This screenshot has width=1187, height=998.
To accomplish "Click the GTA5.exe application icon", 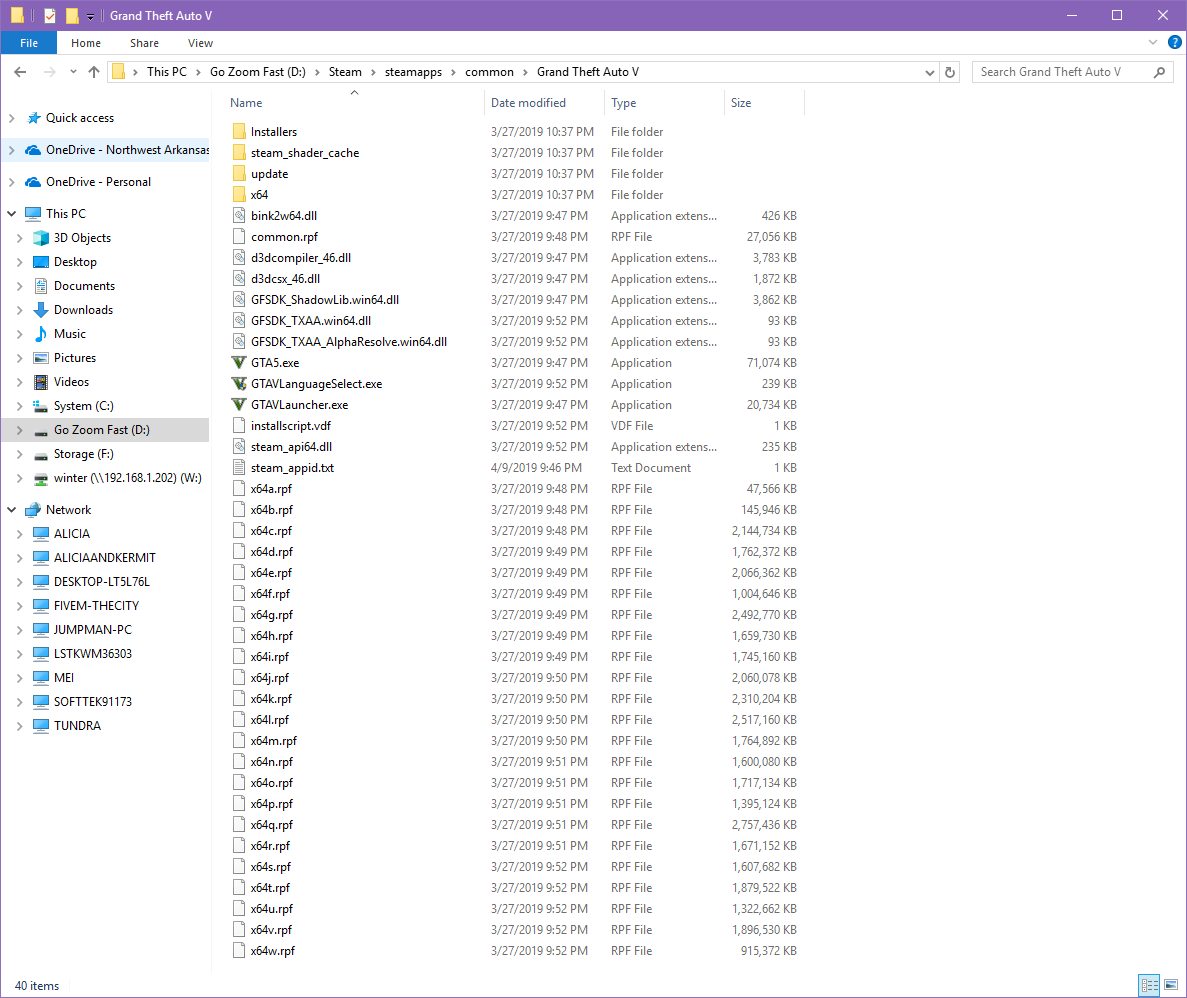I will click(x=238, y=363).
